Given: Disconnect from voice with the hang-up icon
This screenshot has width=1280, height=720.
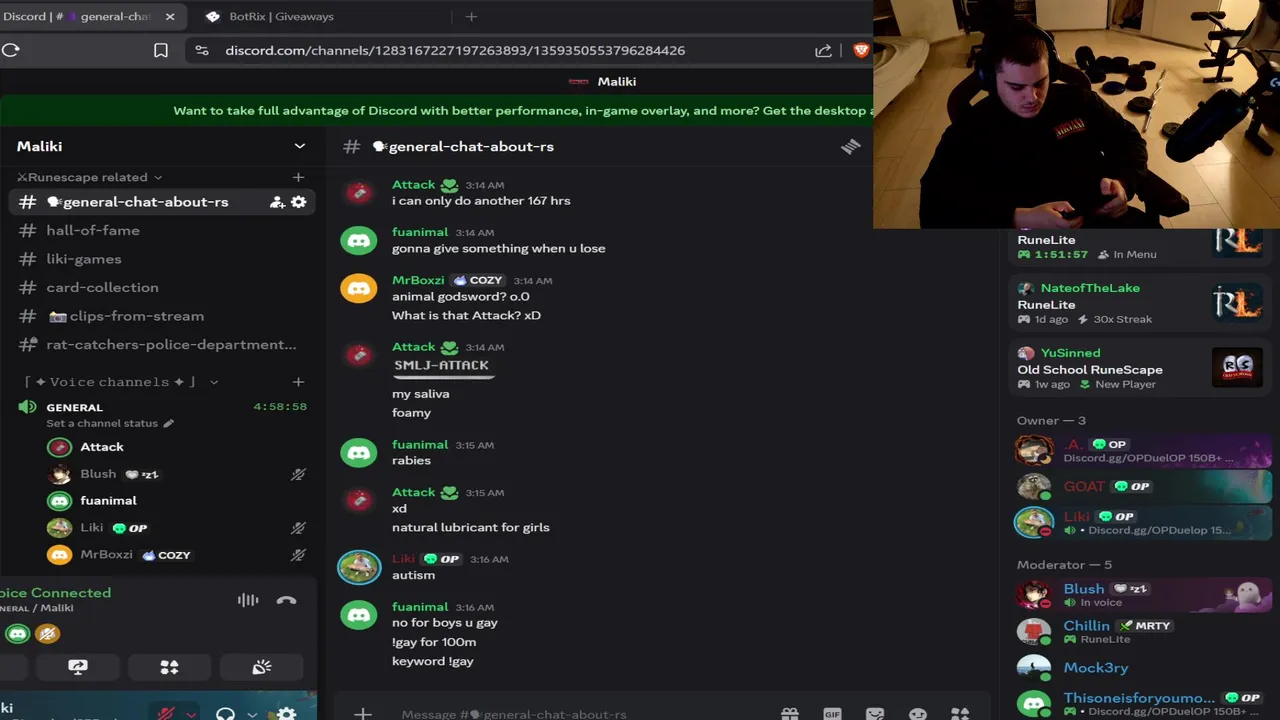Looking at the screenshot, I should [x=286, y=600].
